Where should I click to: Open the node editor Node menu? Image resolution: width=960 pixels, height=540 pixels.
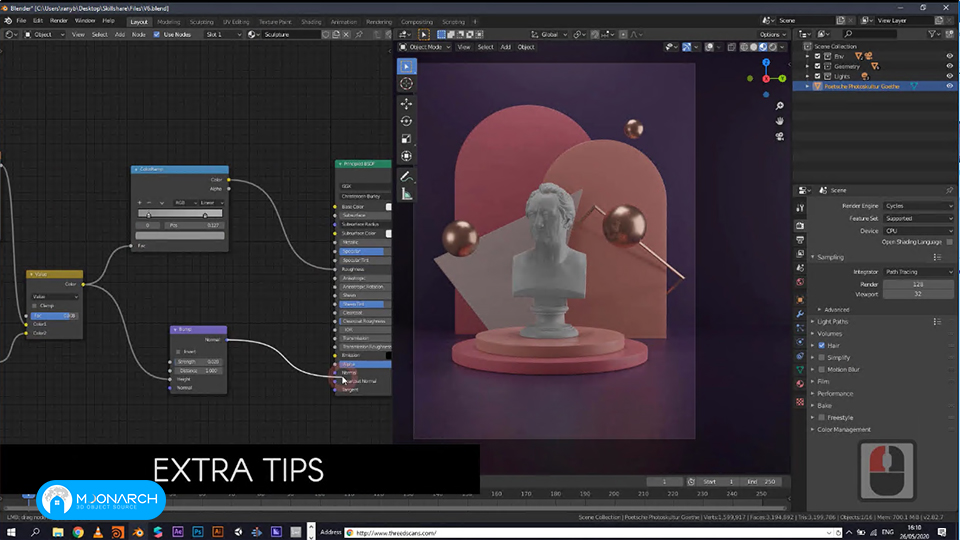pos(138,35)
